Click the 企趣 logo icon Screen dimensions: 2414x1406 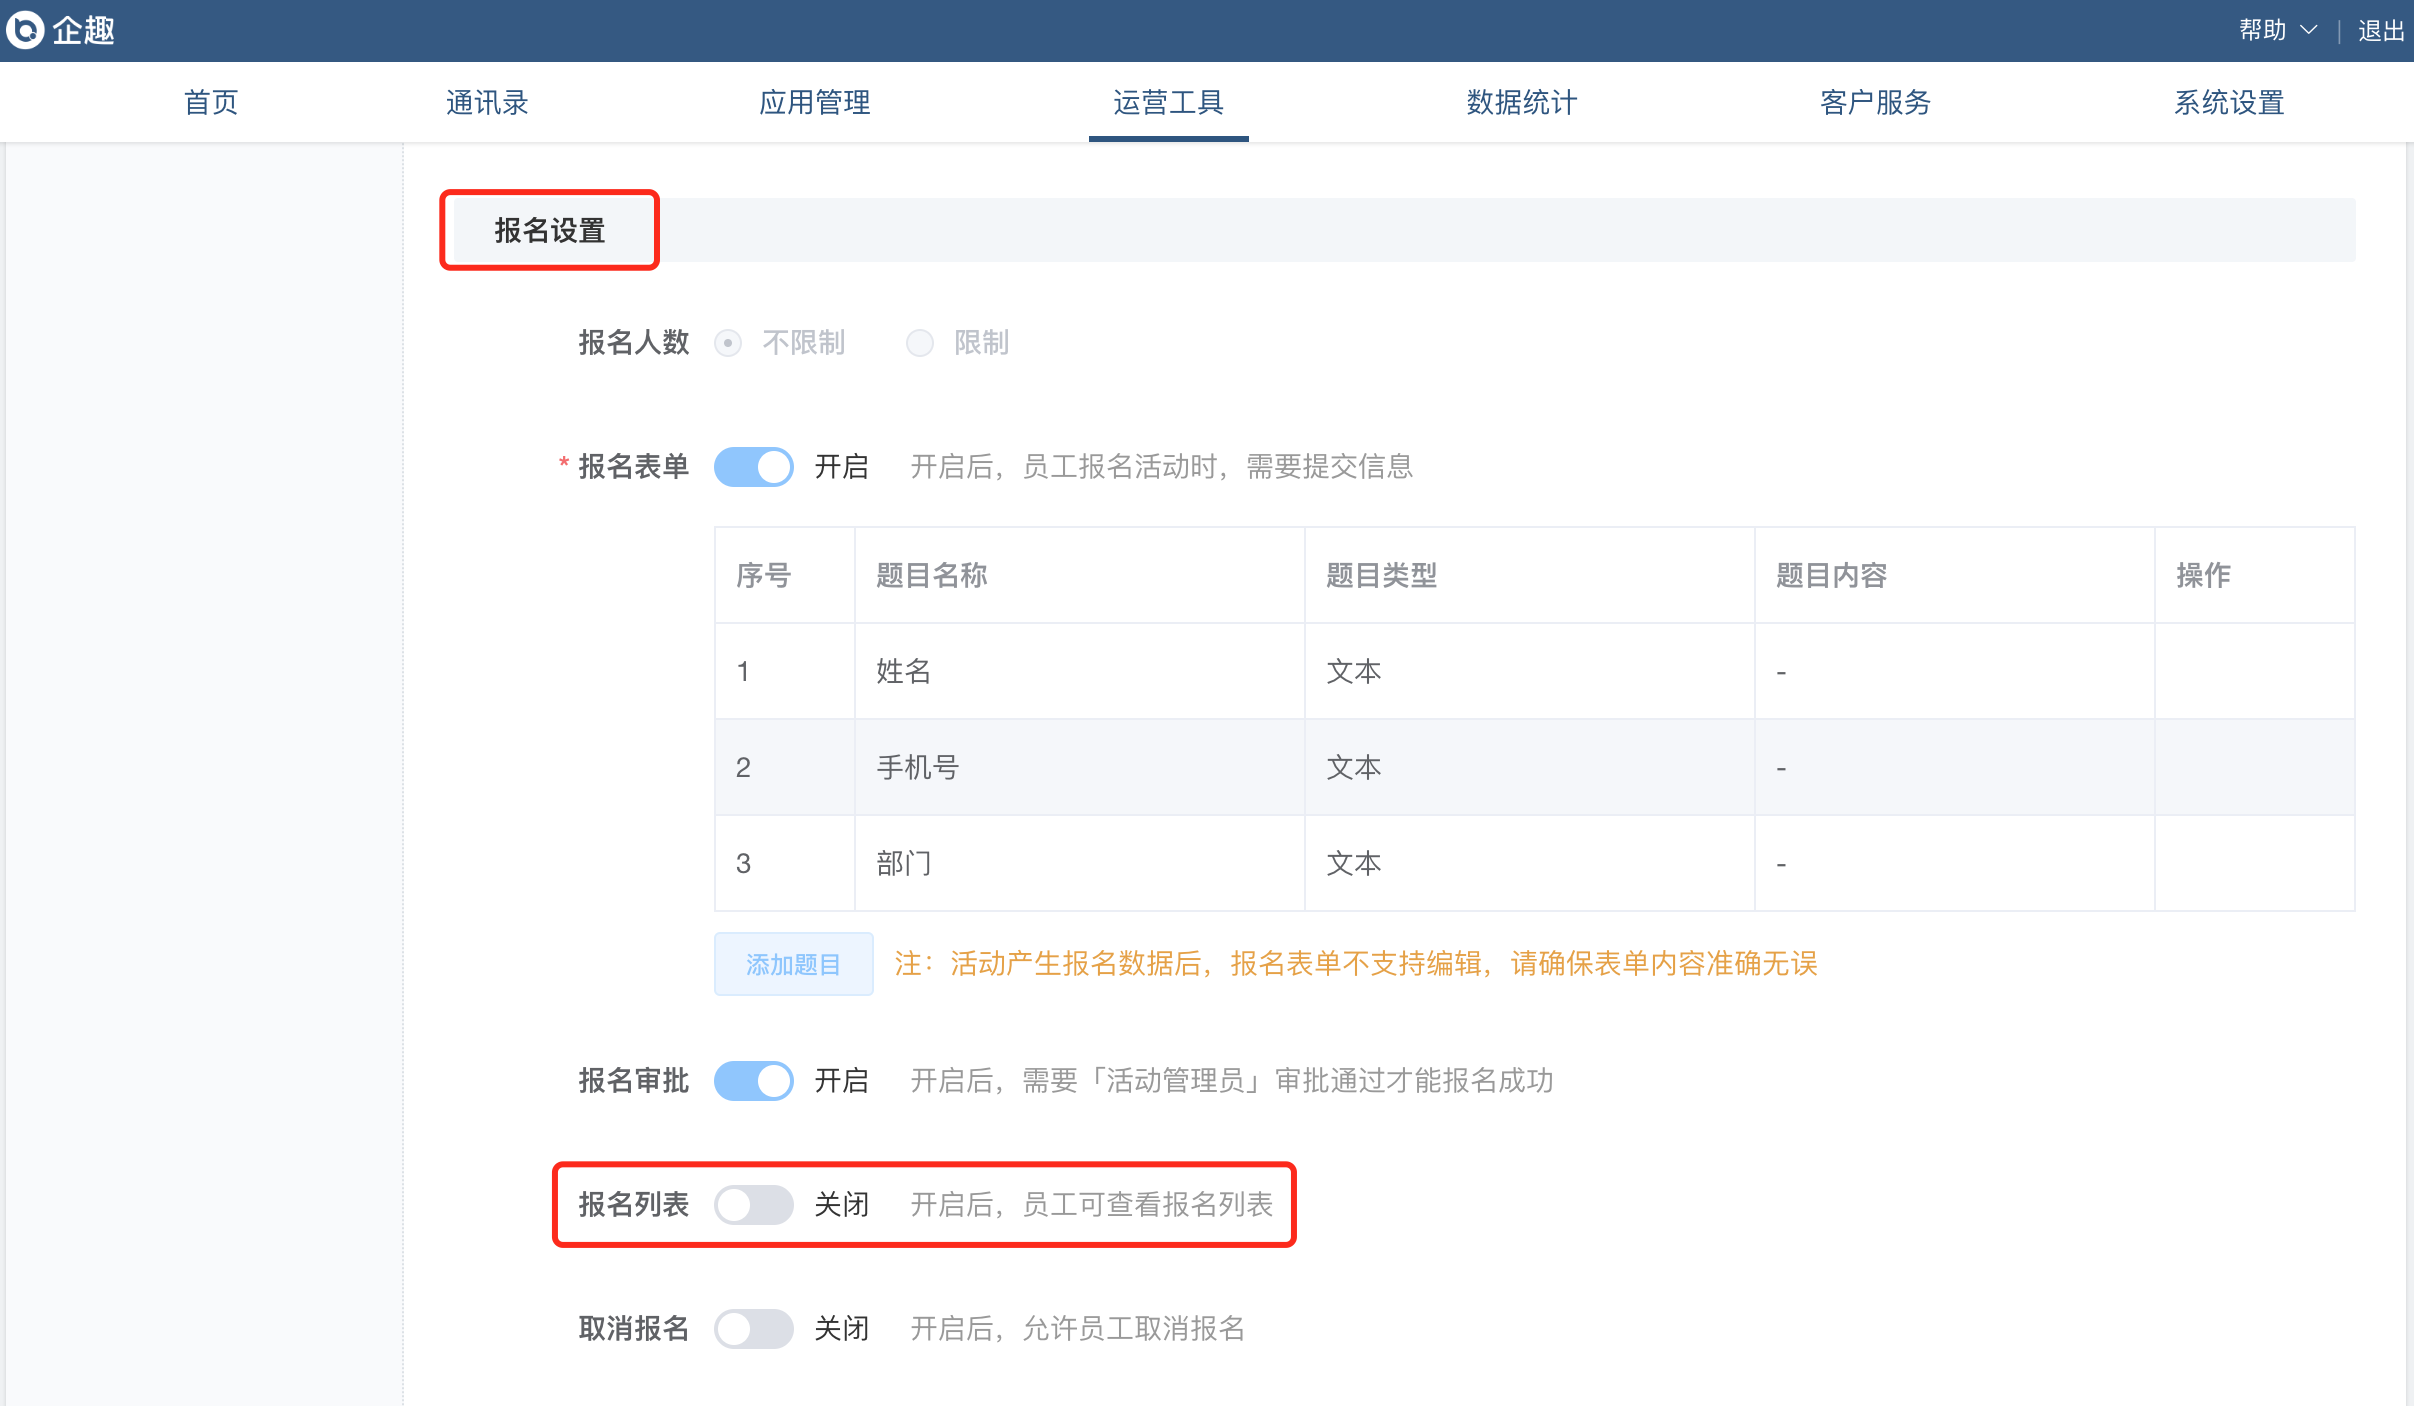pos(25,30)
